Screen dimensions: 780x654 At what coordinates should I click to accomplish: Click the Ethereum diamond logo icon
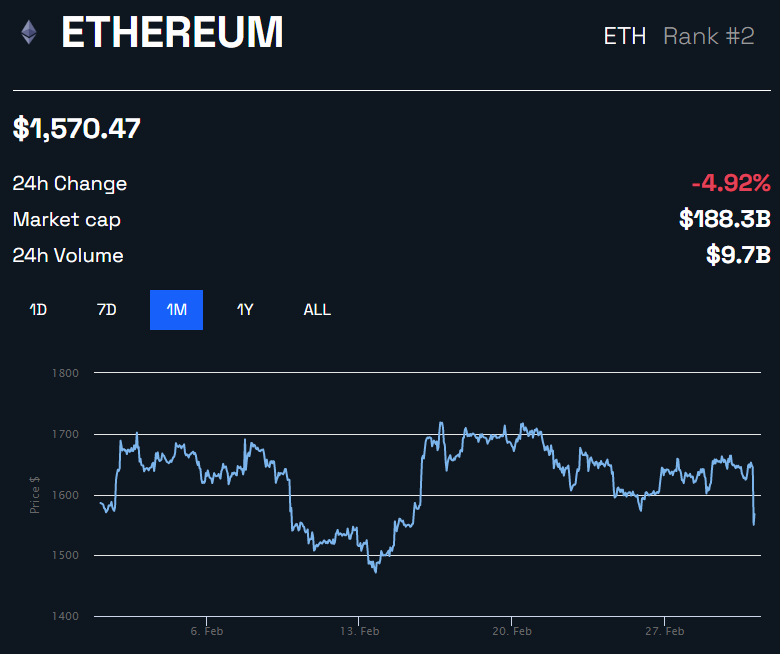pos(27,33)
